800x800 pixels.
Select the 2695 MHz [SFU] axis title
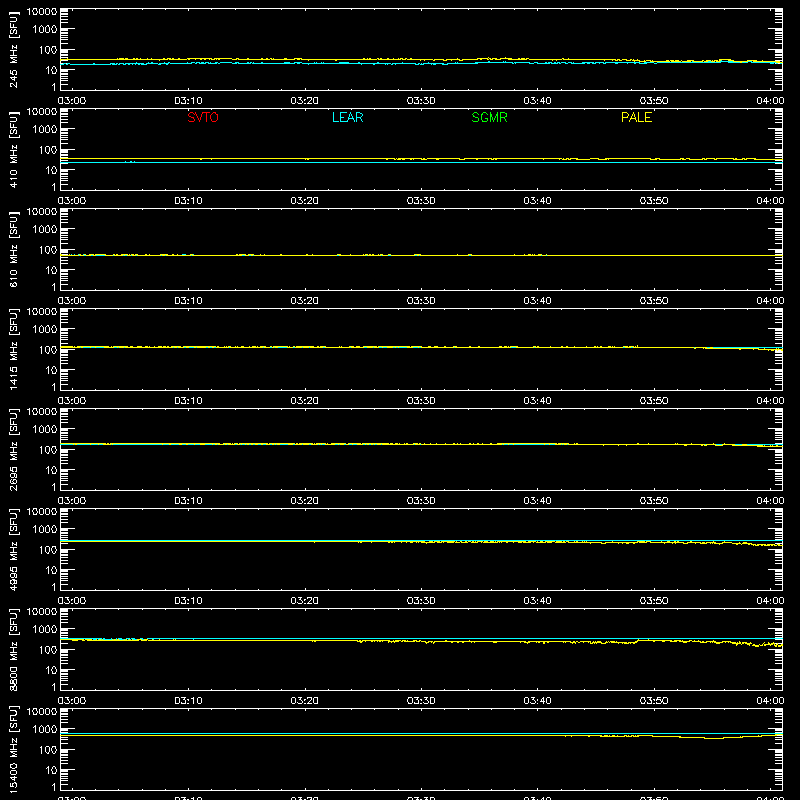tap(13, 449)
